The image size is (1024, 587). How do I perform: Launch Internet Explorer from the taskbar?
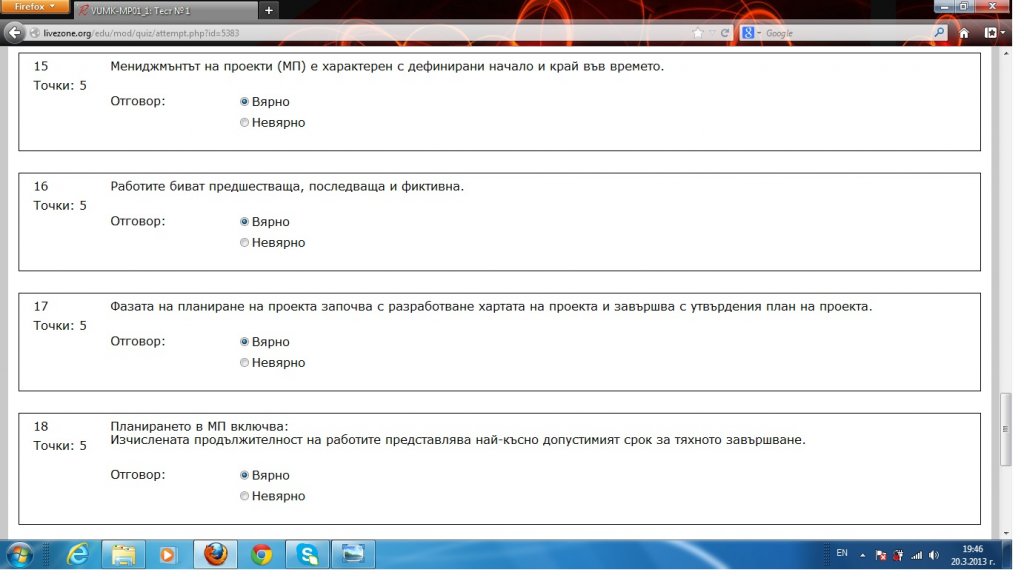[78, 555]
